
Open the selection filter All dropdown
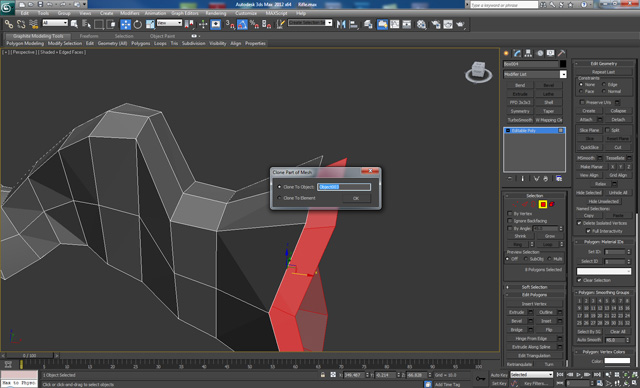[55, 23]
